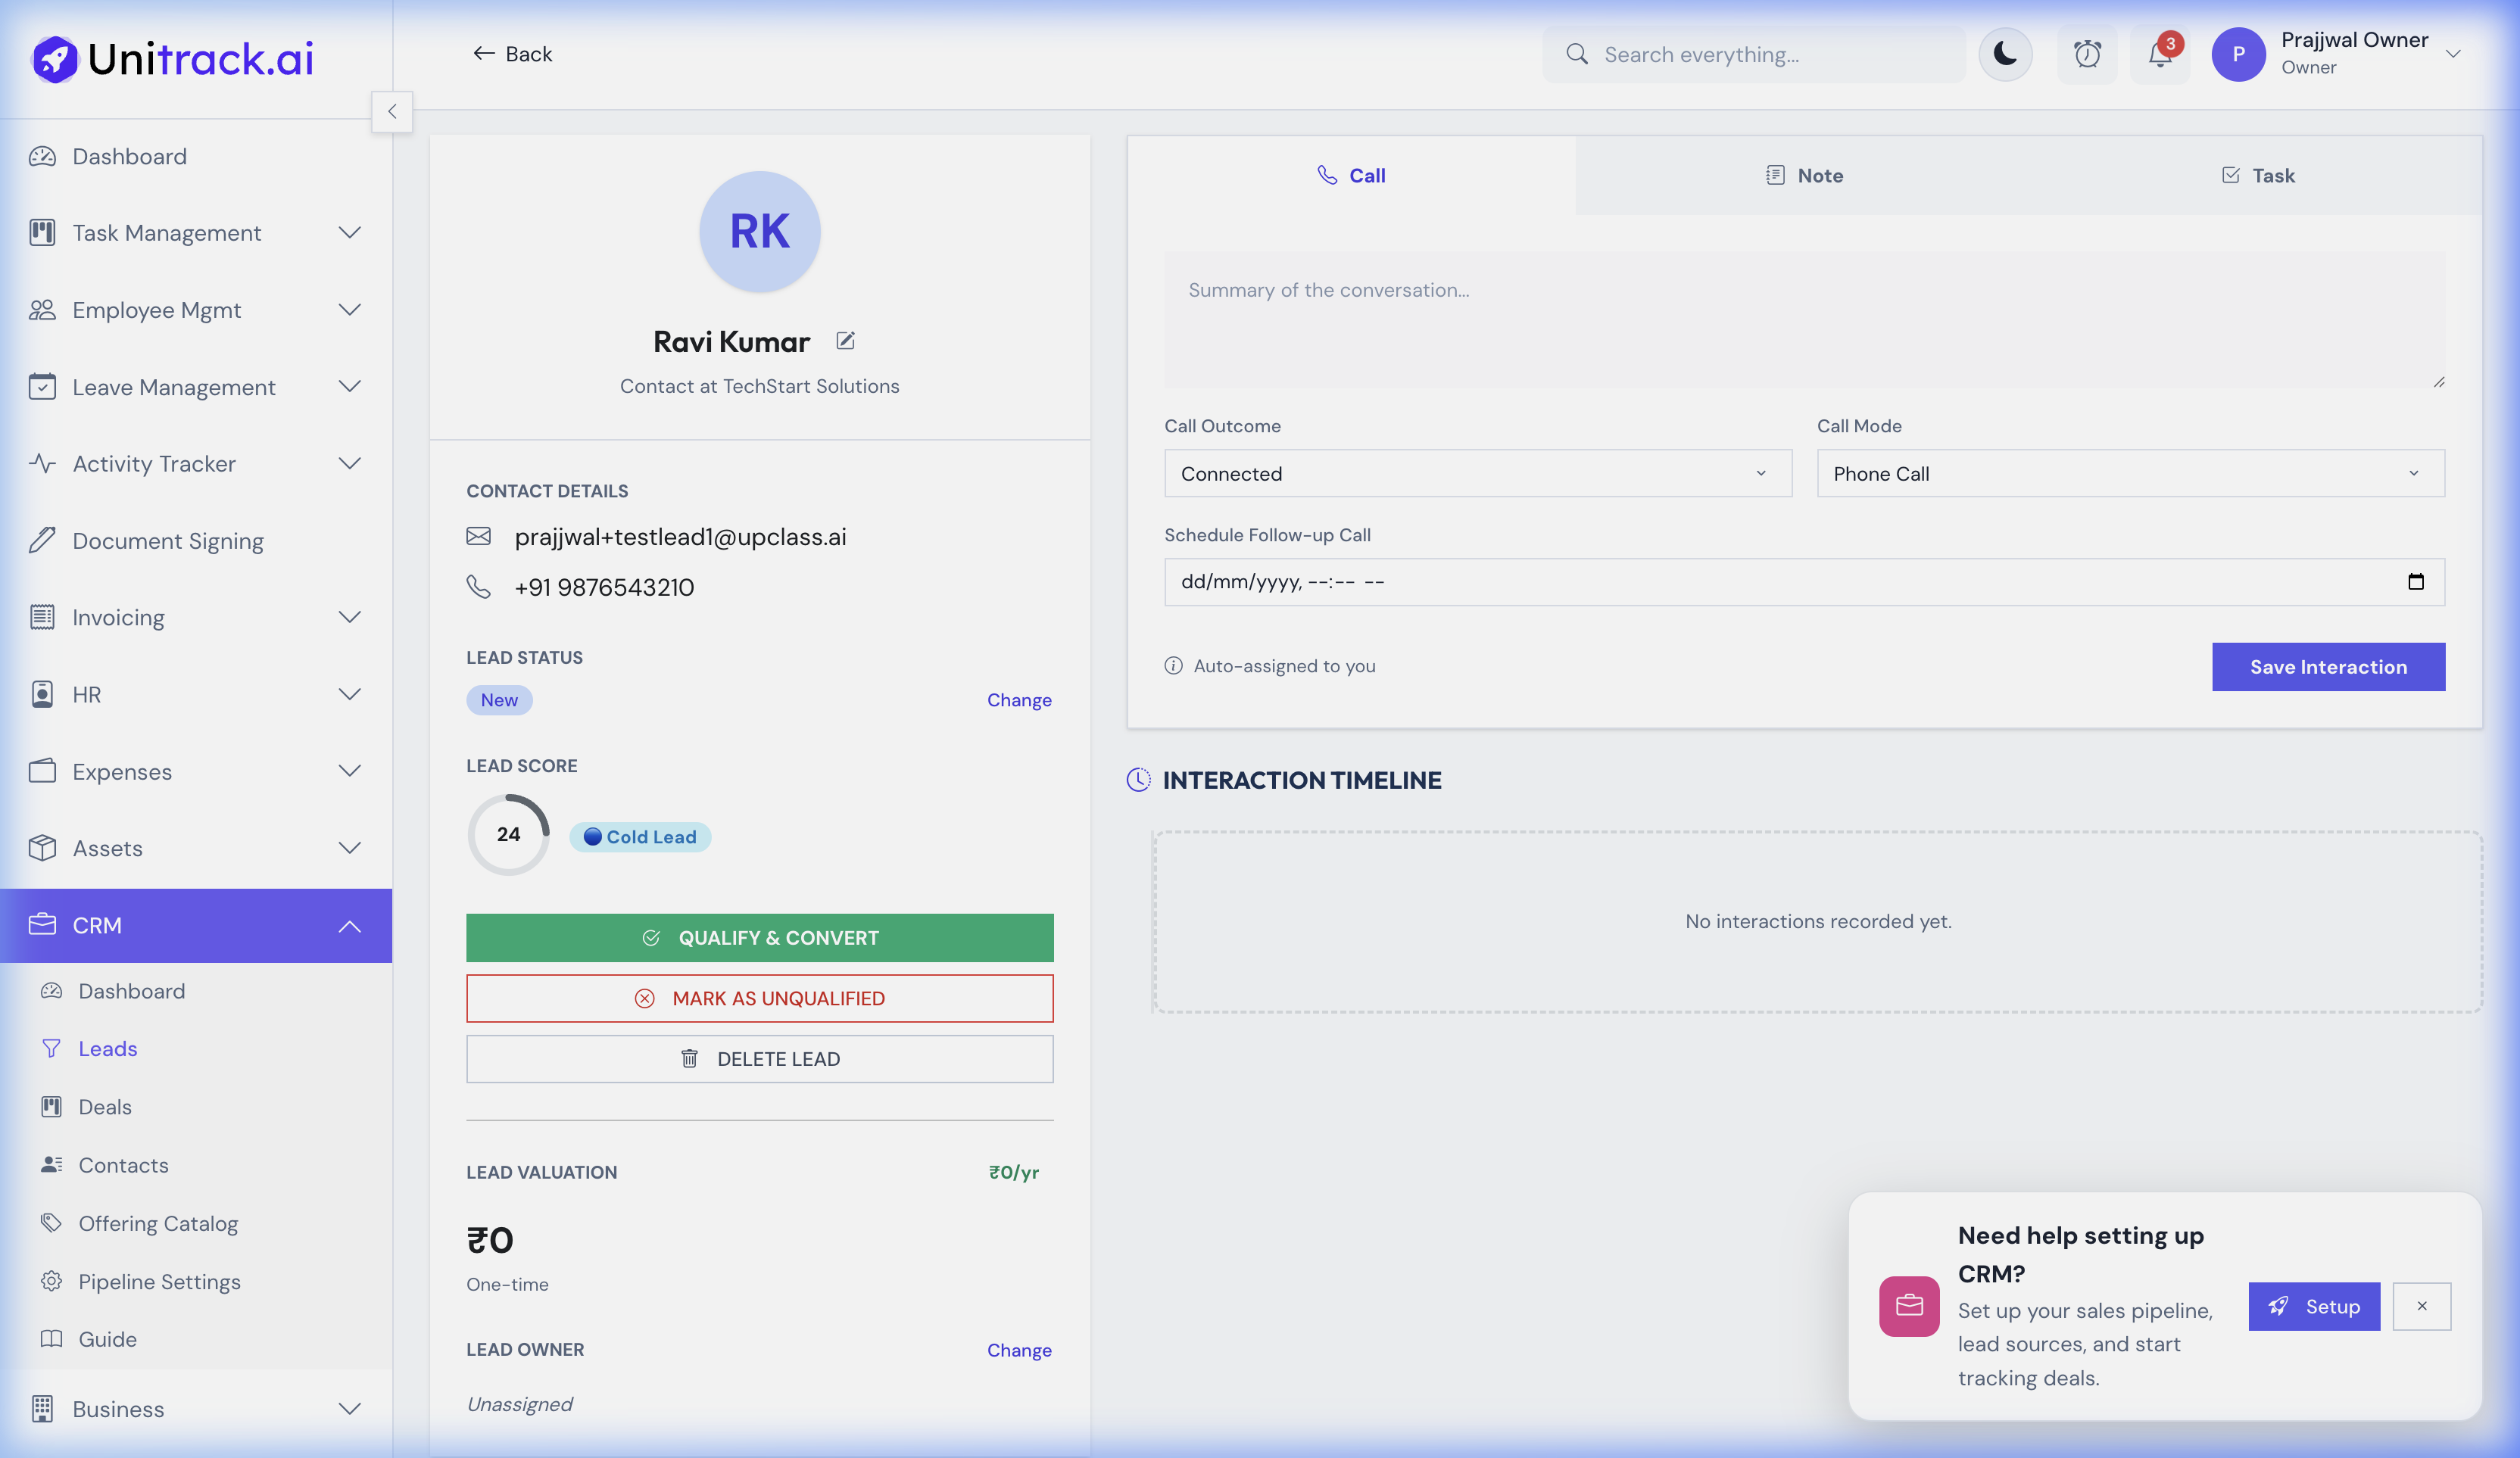
Task: Open the alarm clock timer icon
Action: coord(2087,54)
